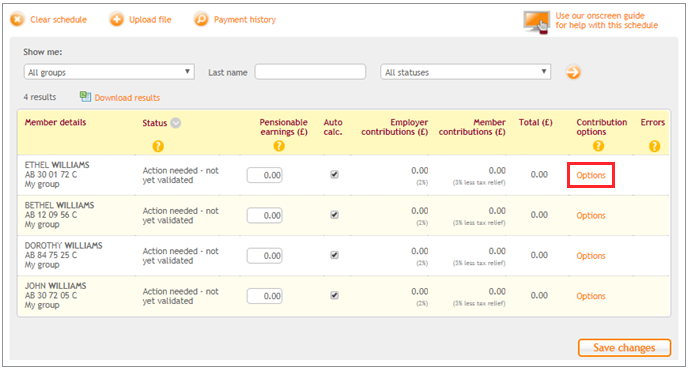Click the Clear schedule link

pos(58,20)
